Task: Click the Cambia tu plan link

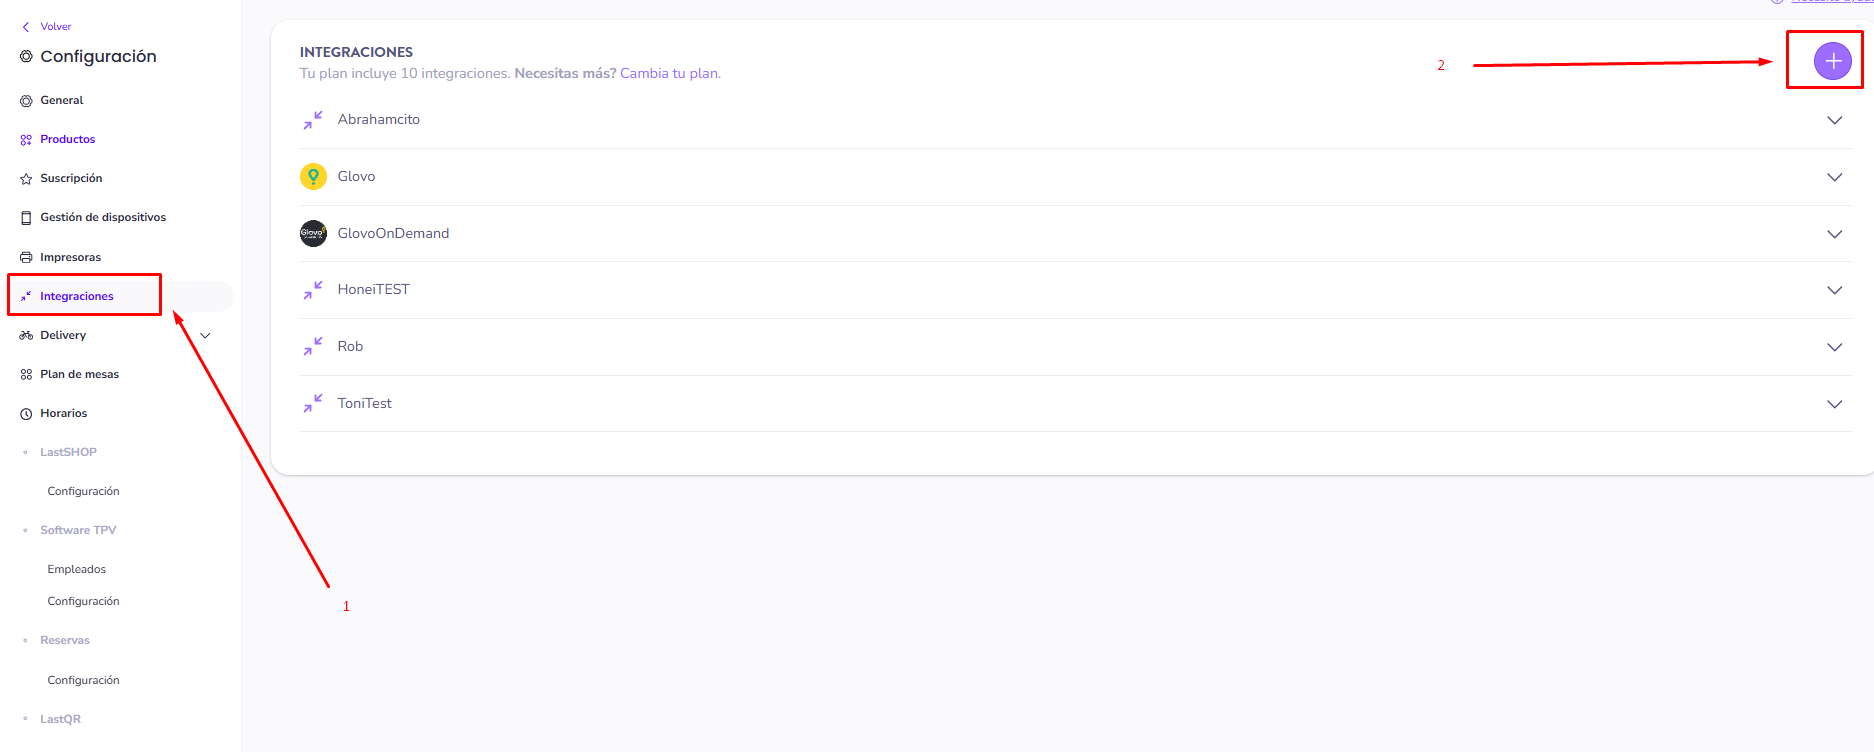Action: (670, 73)
